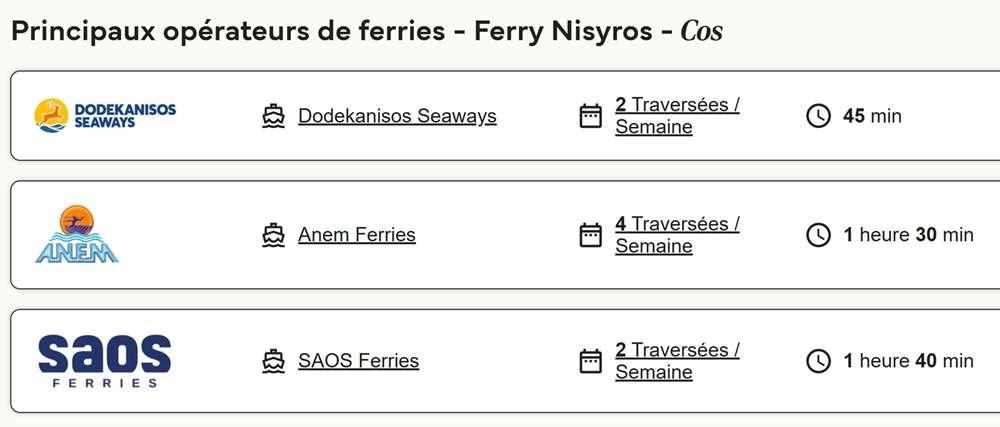Click ferry icon beside SAOS Ferries
This screenshot has width=1000, height=427.
click(273, 361)
